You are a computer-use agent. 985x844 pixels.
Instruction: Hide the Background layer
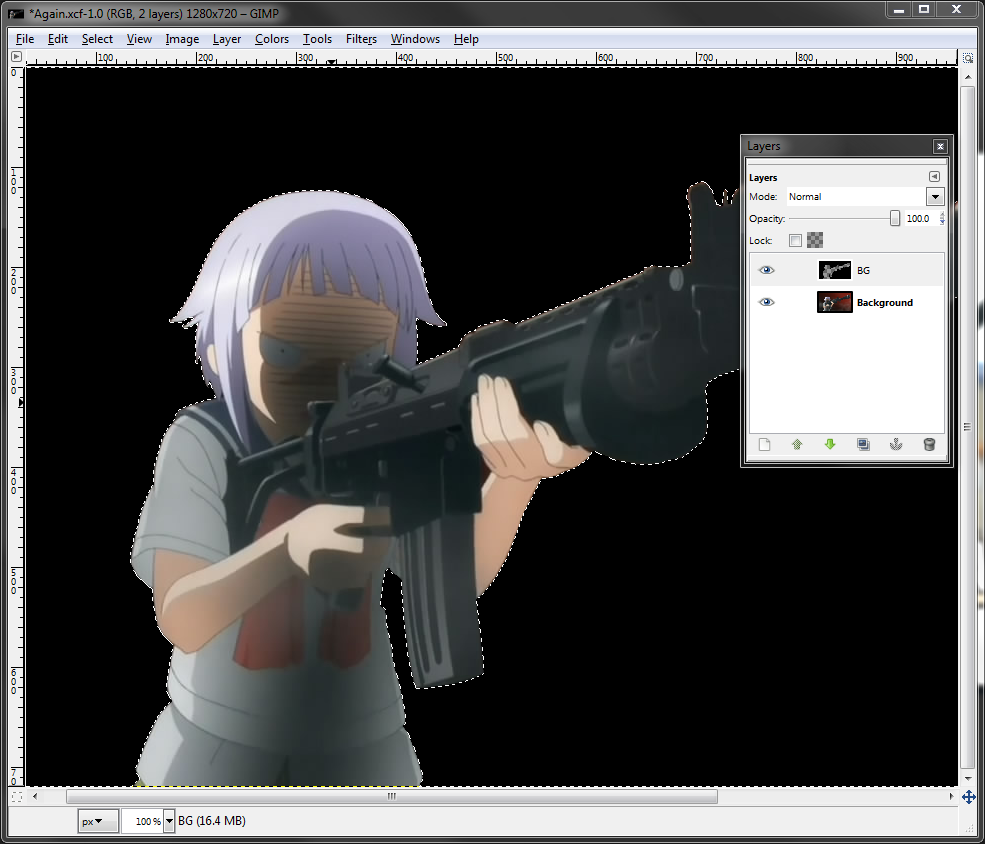click(x=767, y=303)
